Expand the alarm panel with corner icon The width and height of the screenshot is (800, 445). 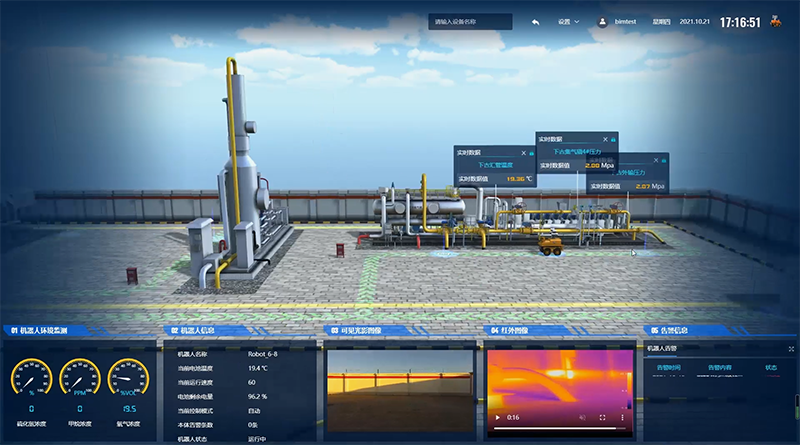pyautogui.click(x=791, y=349)
